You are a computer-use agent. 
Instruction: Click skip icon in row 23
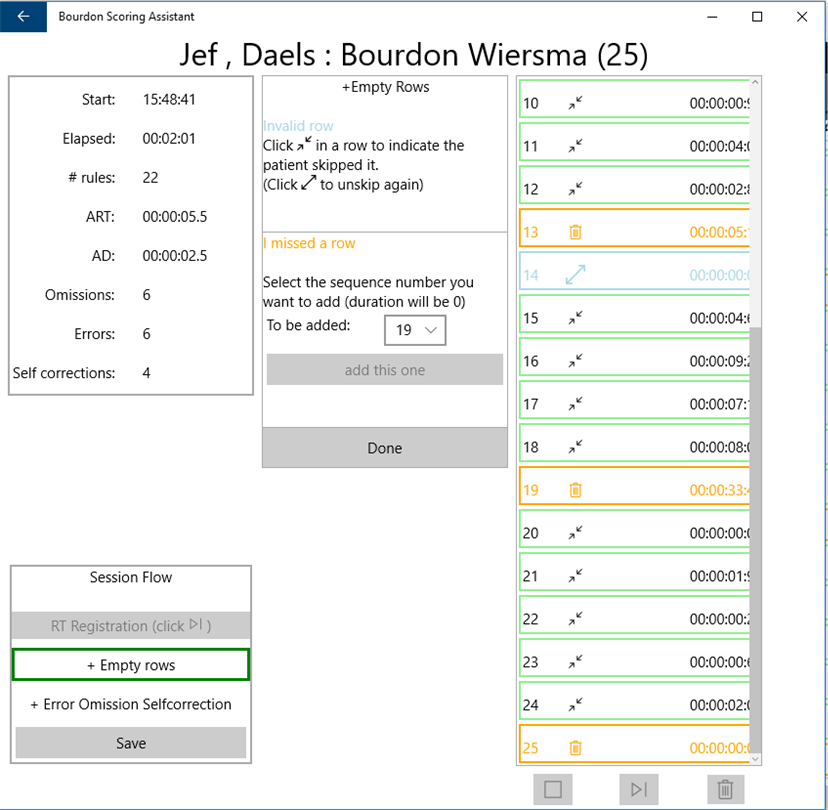576,662
